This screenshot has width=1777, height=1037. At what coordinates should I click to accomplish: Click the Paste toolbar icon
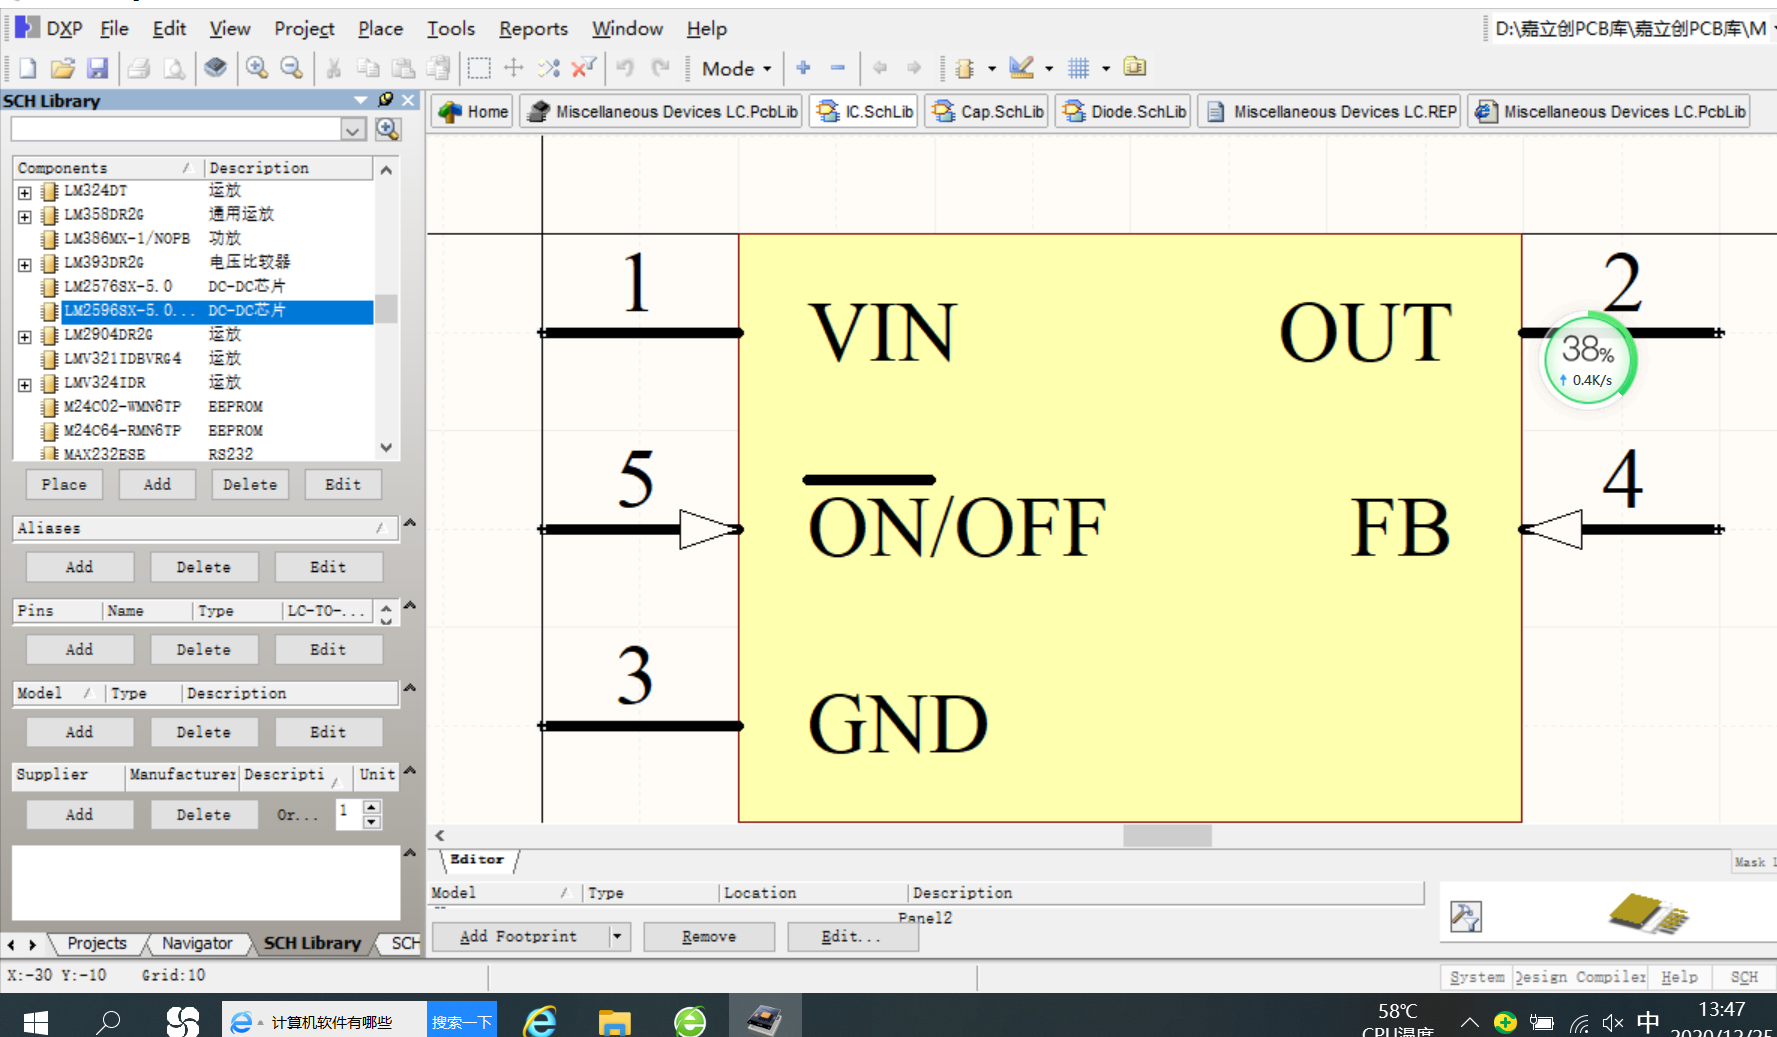point(403,68)
